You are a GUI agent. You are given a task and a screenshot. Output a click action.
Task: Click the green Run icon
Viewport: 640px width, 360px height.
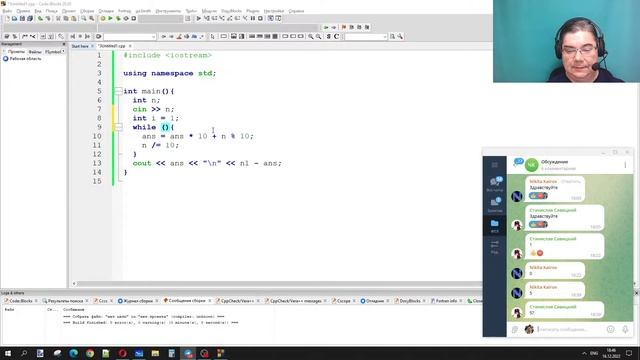[110, 18]
